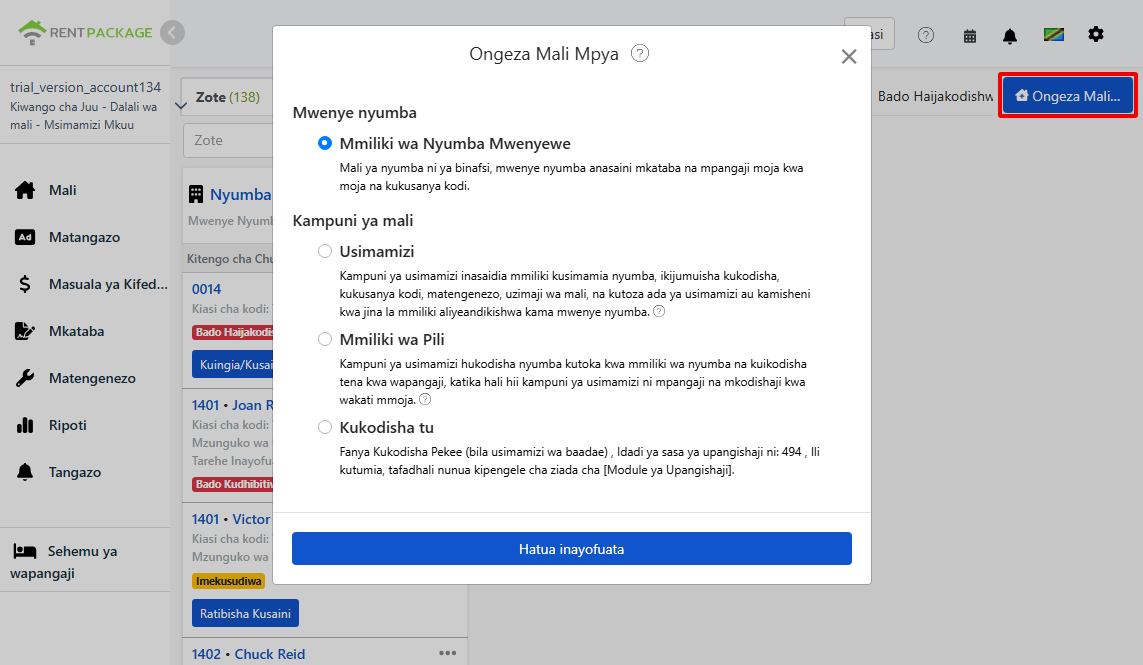Screen dimensions: 1143x665
Task: Open the Nyumba property link
Action: tap(241, 195)
